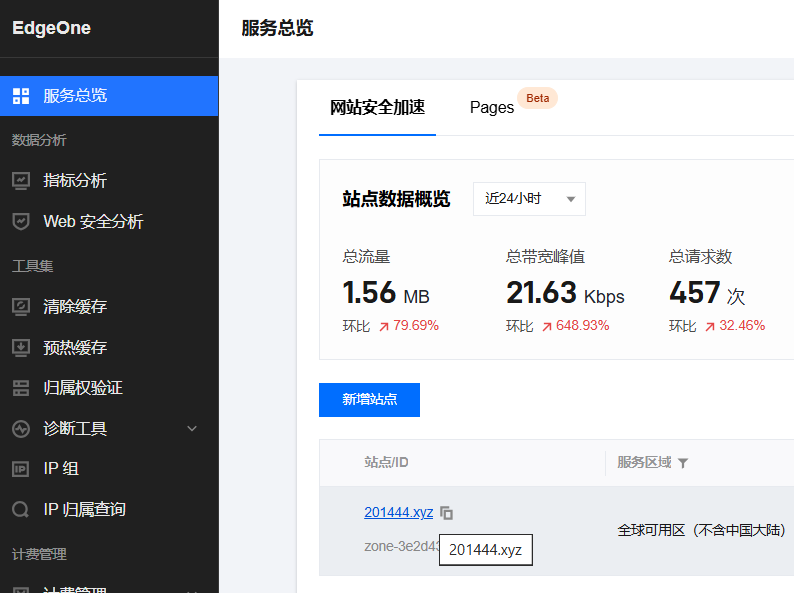Open the 近24小时 time range dropdown
Image resolution: width=794 pixels, height=593 pixels.
(529, 199)
